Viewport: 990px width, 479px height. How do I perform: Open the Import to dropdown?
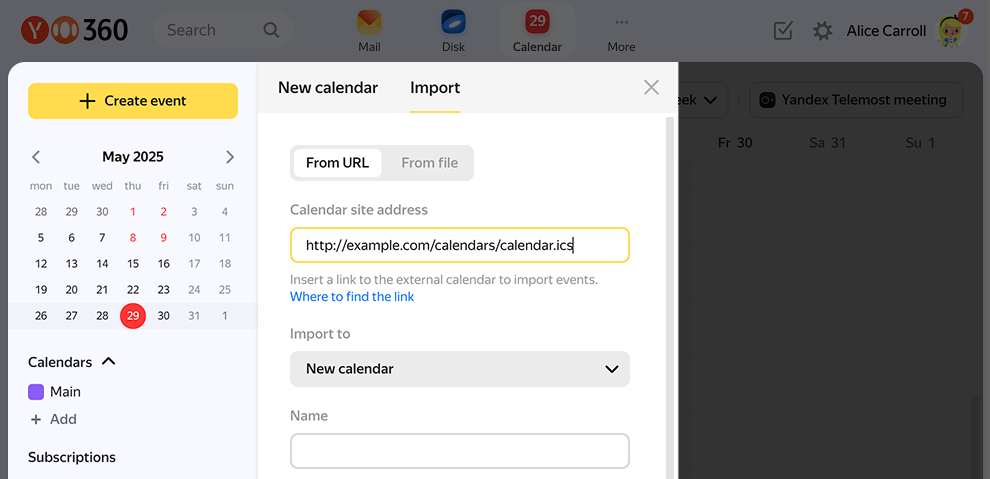tap(460, 369)
